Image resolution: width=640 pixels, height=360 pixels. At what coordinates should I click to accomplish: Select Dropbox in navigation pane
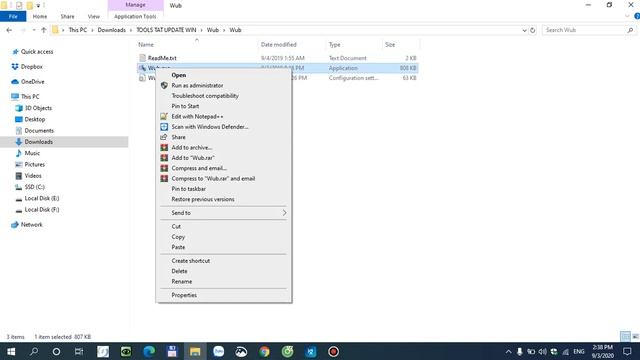tap(31, 67)
